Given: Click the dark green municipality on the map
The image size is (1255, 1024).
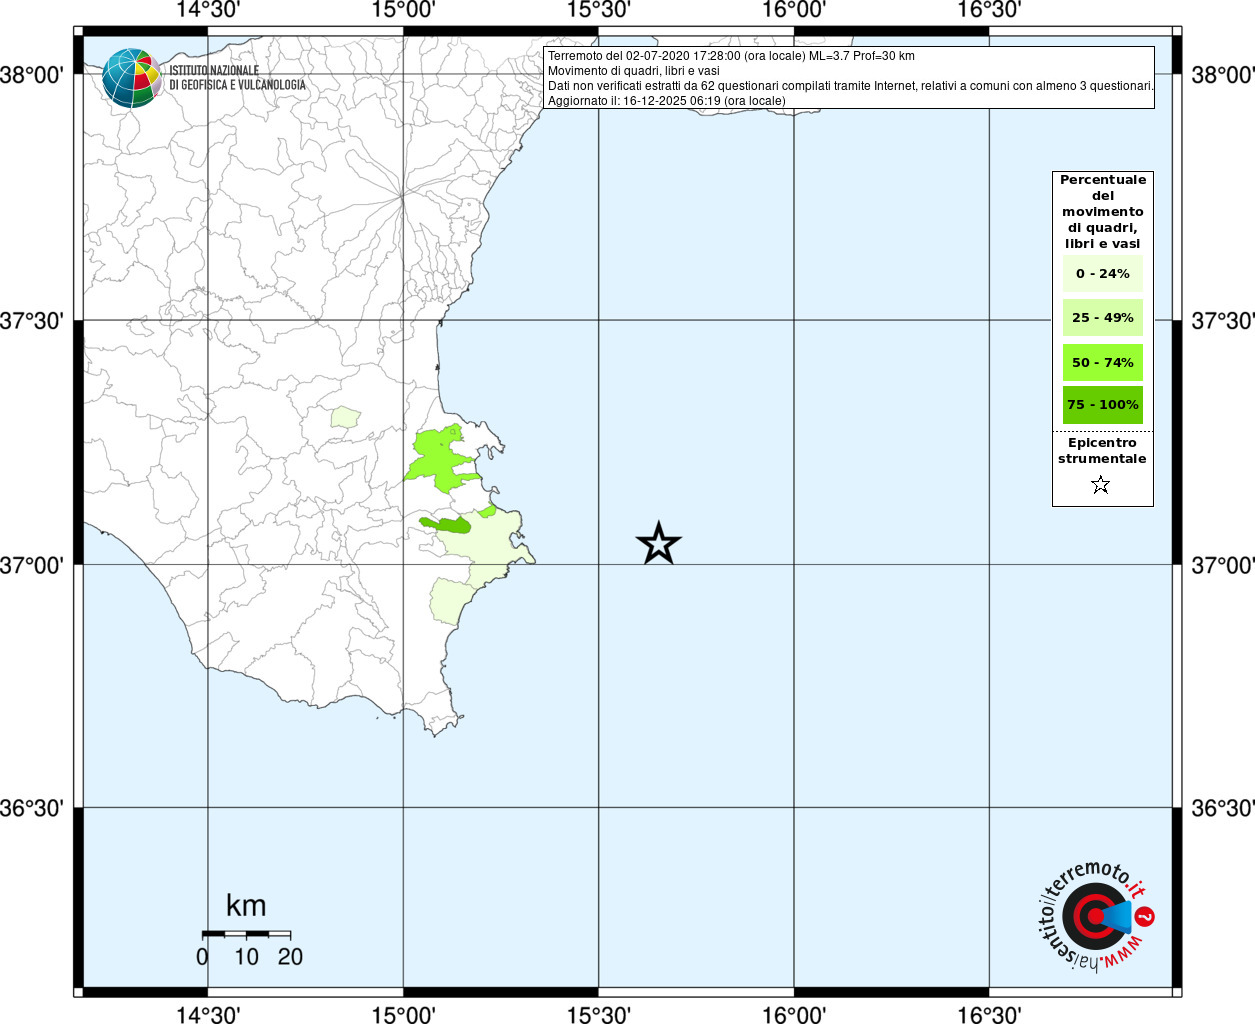Looking at the screenshot, I should (446, 524).
